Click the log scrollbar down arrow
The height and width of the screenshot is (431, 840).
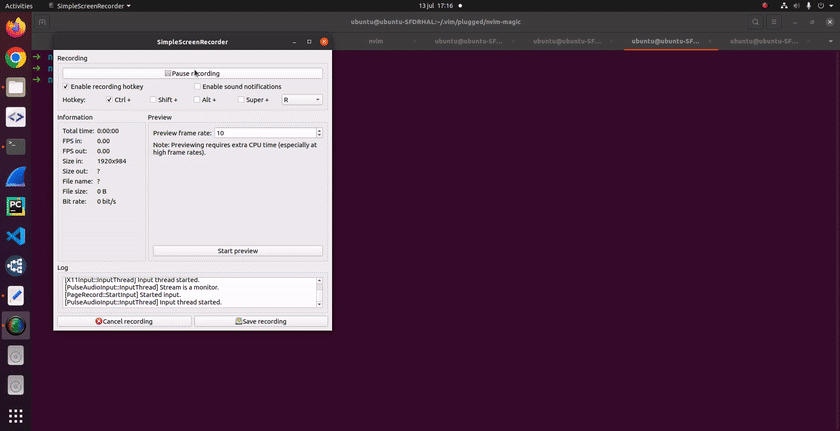pos(320,304)
